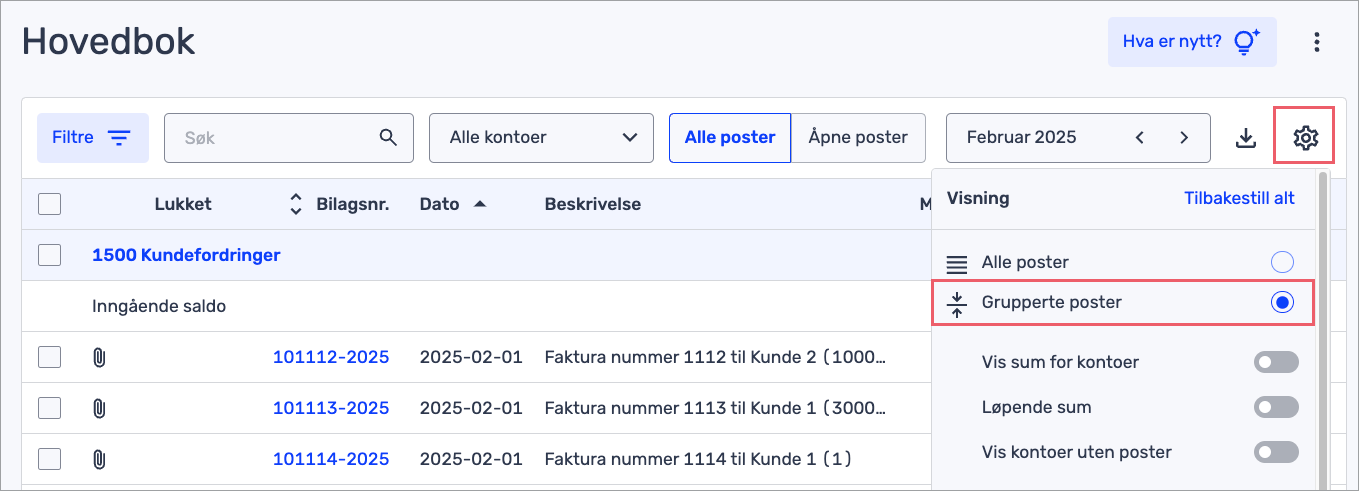Viewport: 1359px width, 491px height.
Task: Click the Visning panel vertical scrollbar
Action: (x=1324, y=330)
